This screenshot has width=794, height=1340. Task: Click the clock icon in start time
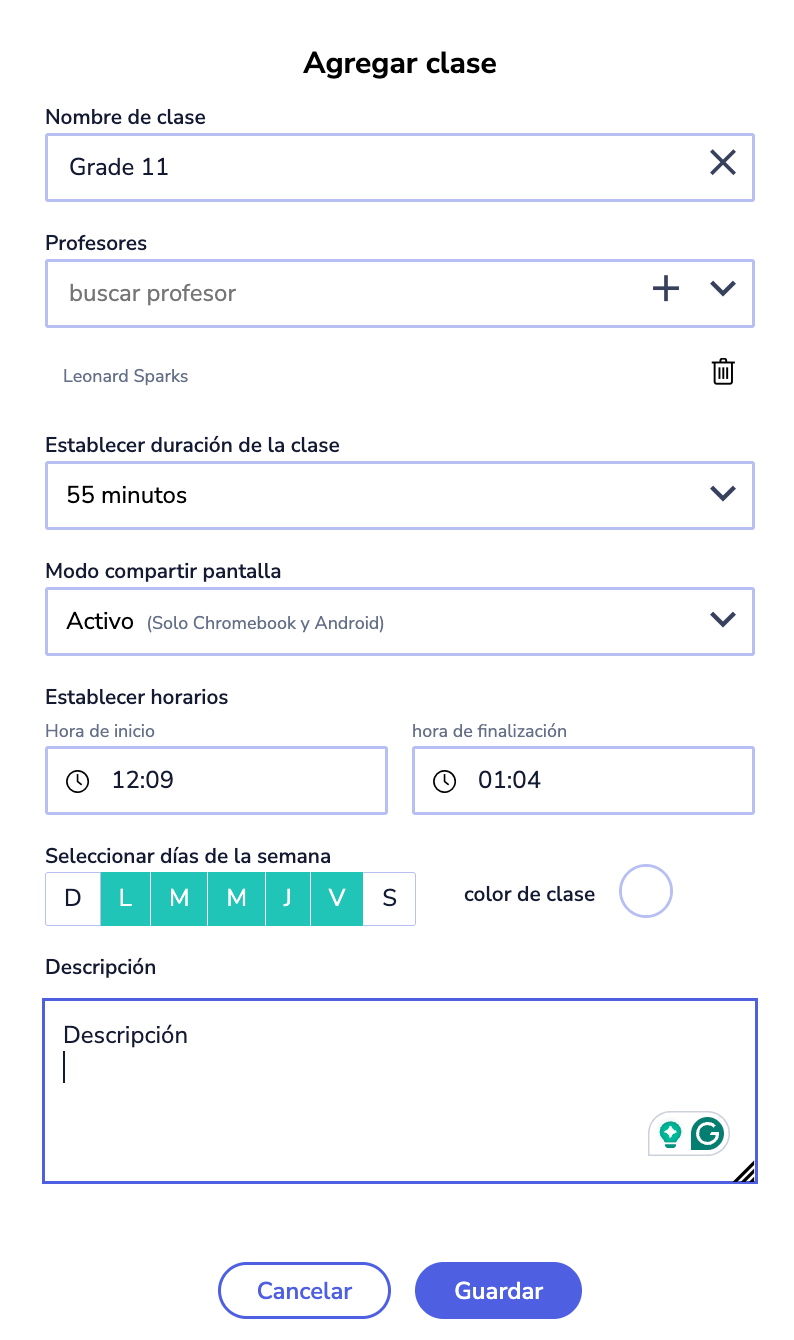(x=77, y=782)
